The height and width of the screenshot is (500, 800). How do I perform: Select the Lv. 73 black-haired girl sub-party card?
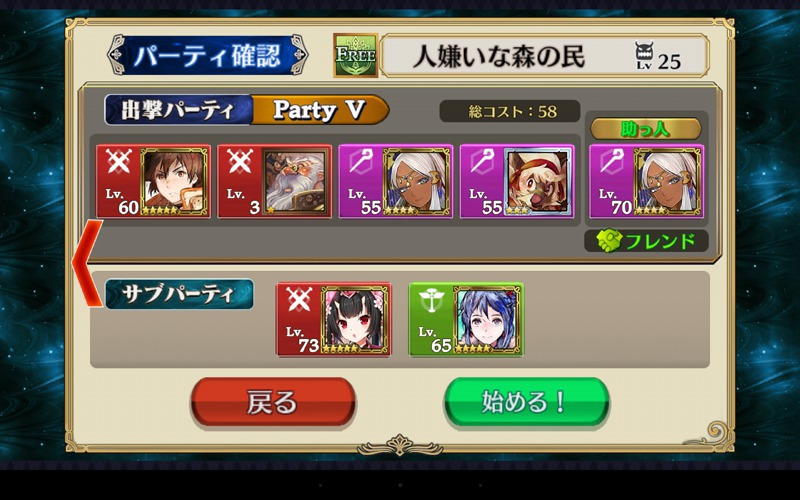click(x=334, y=319)
